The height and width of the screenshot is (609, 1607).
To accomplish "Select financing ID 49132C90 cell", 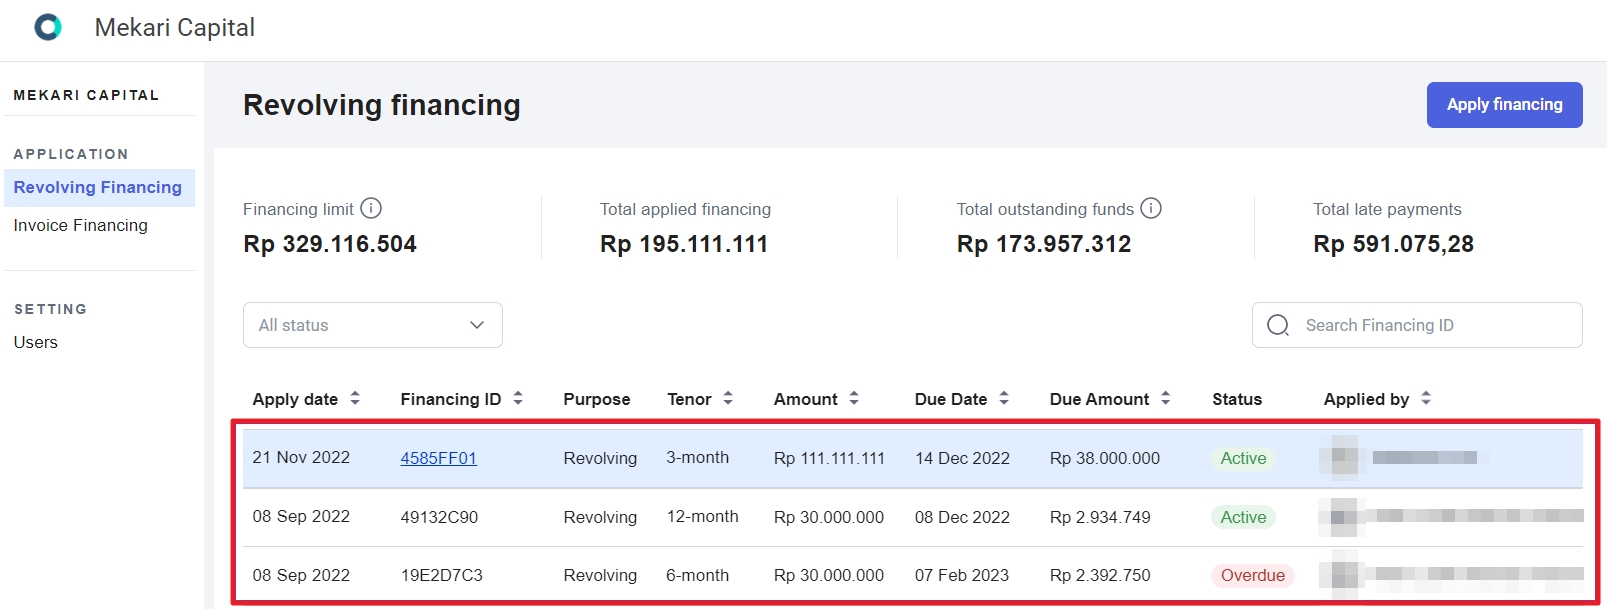I will (x=439, y=517).
